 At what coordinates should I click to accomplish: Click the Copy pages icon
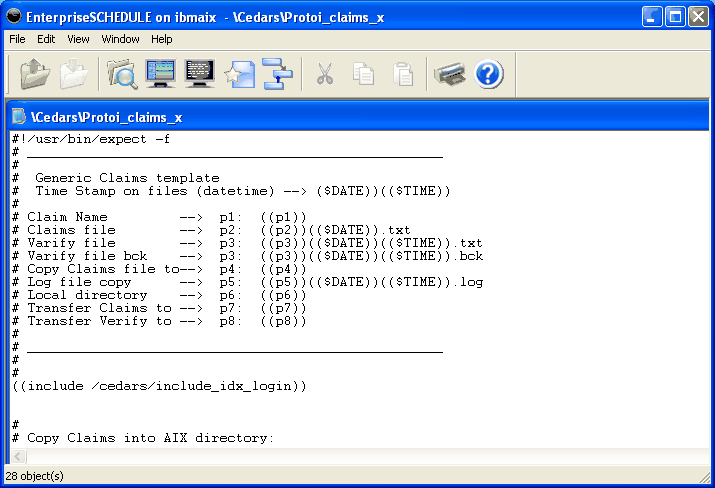pos(363,74)
